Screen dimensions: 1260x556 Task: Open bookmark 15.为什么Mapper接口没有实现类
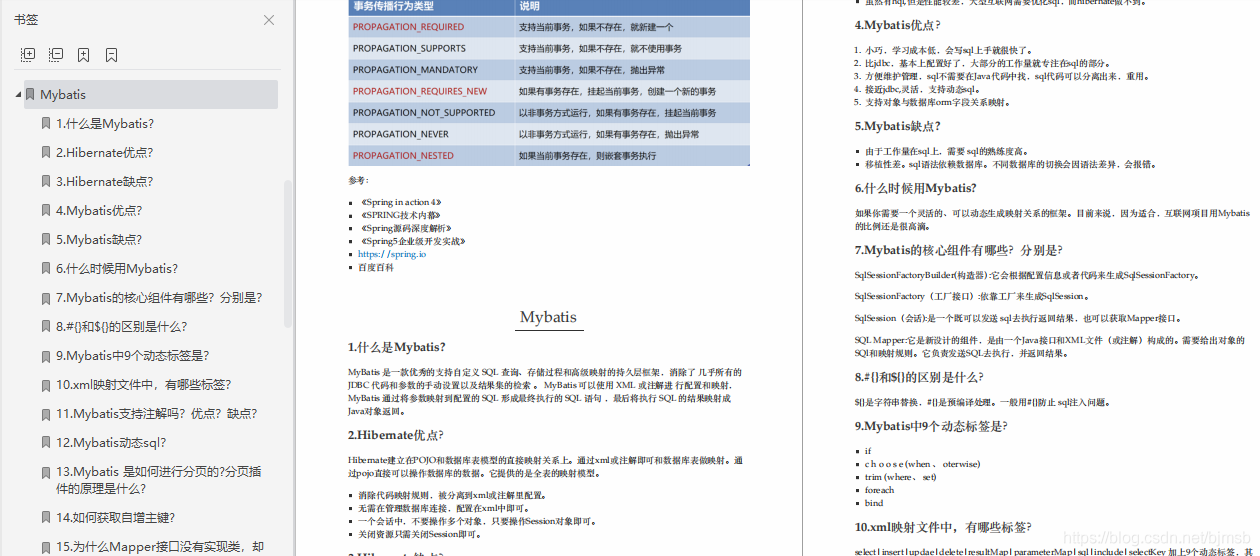pos(160,546)
